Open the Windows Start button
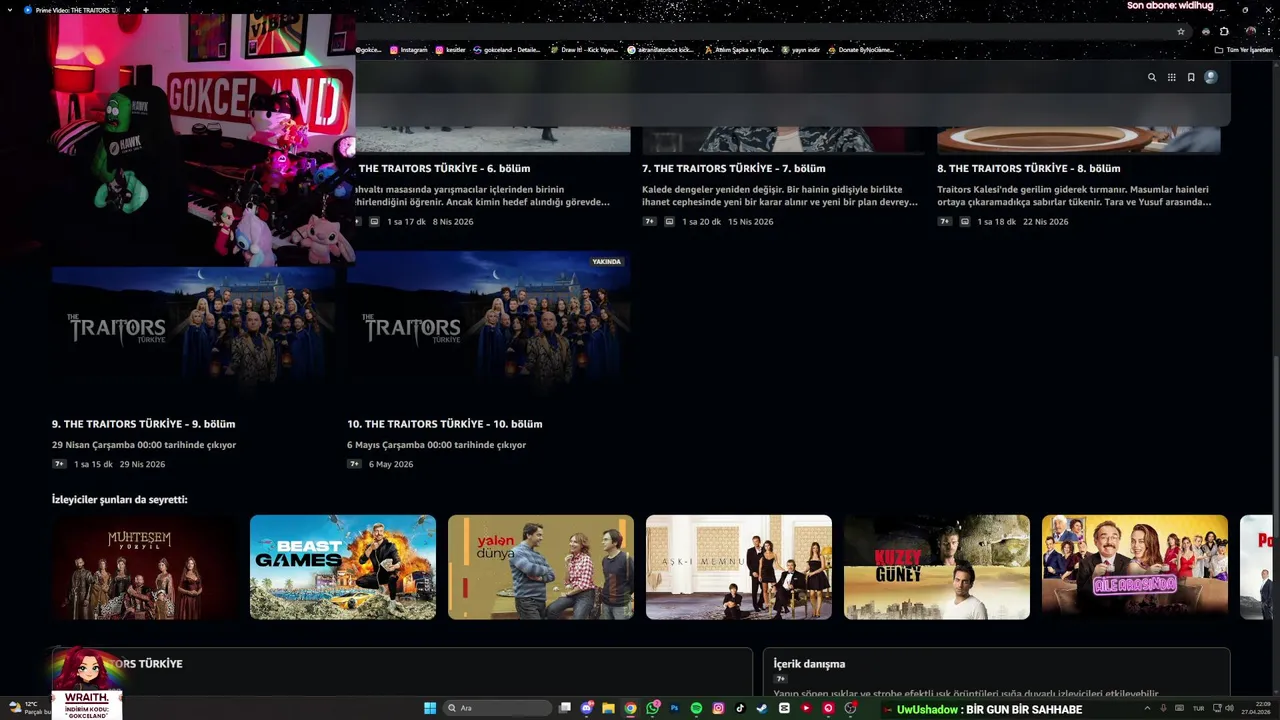Image resolution: width=1280 pixels, height=720 pixels. coord(430,708)
